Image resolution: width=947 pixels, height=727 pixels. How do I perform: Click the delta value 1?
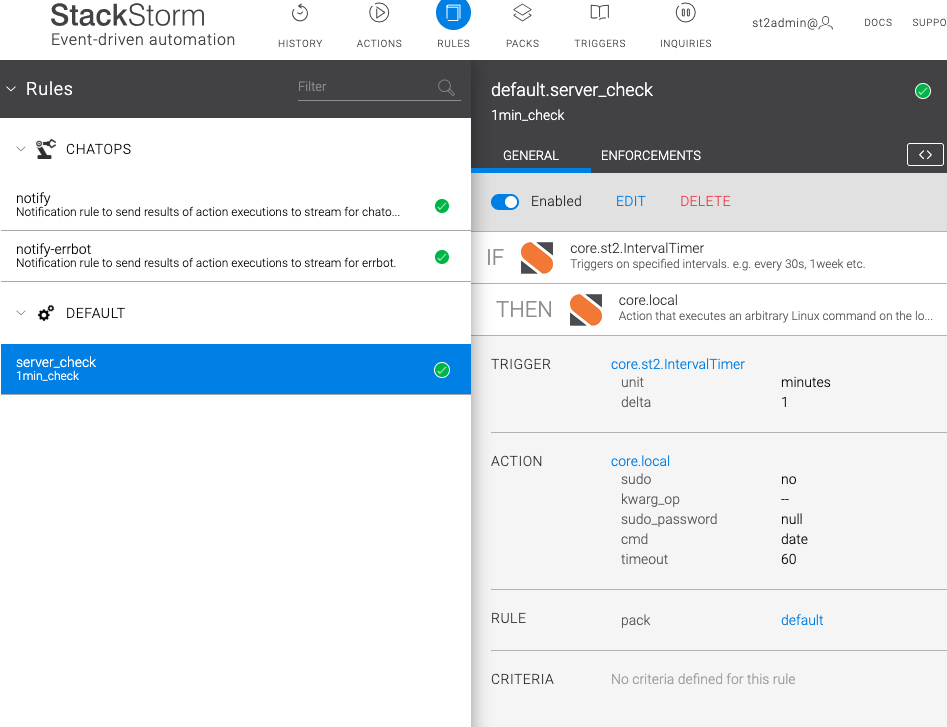tap(785, 402)
